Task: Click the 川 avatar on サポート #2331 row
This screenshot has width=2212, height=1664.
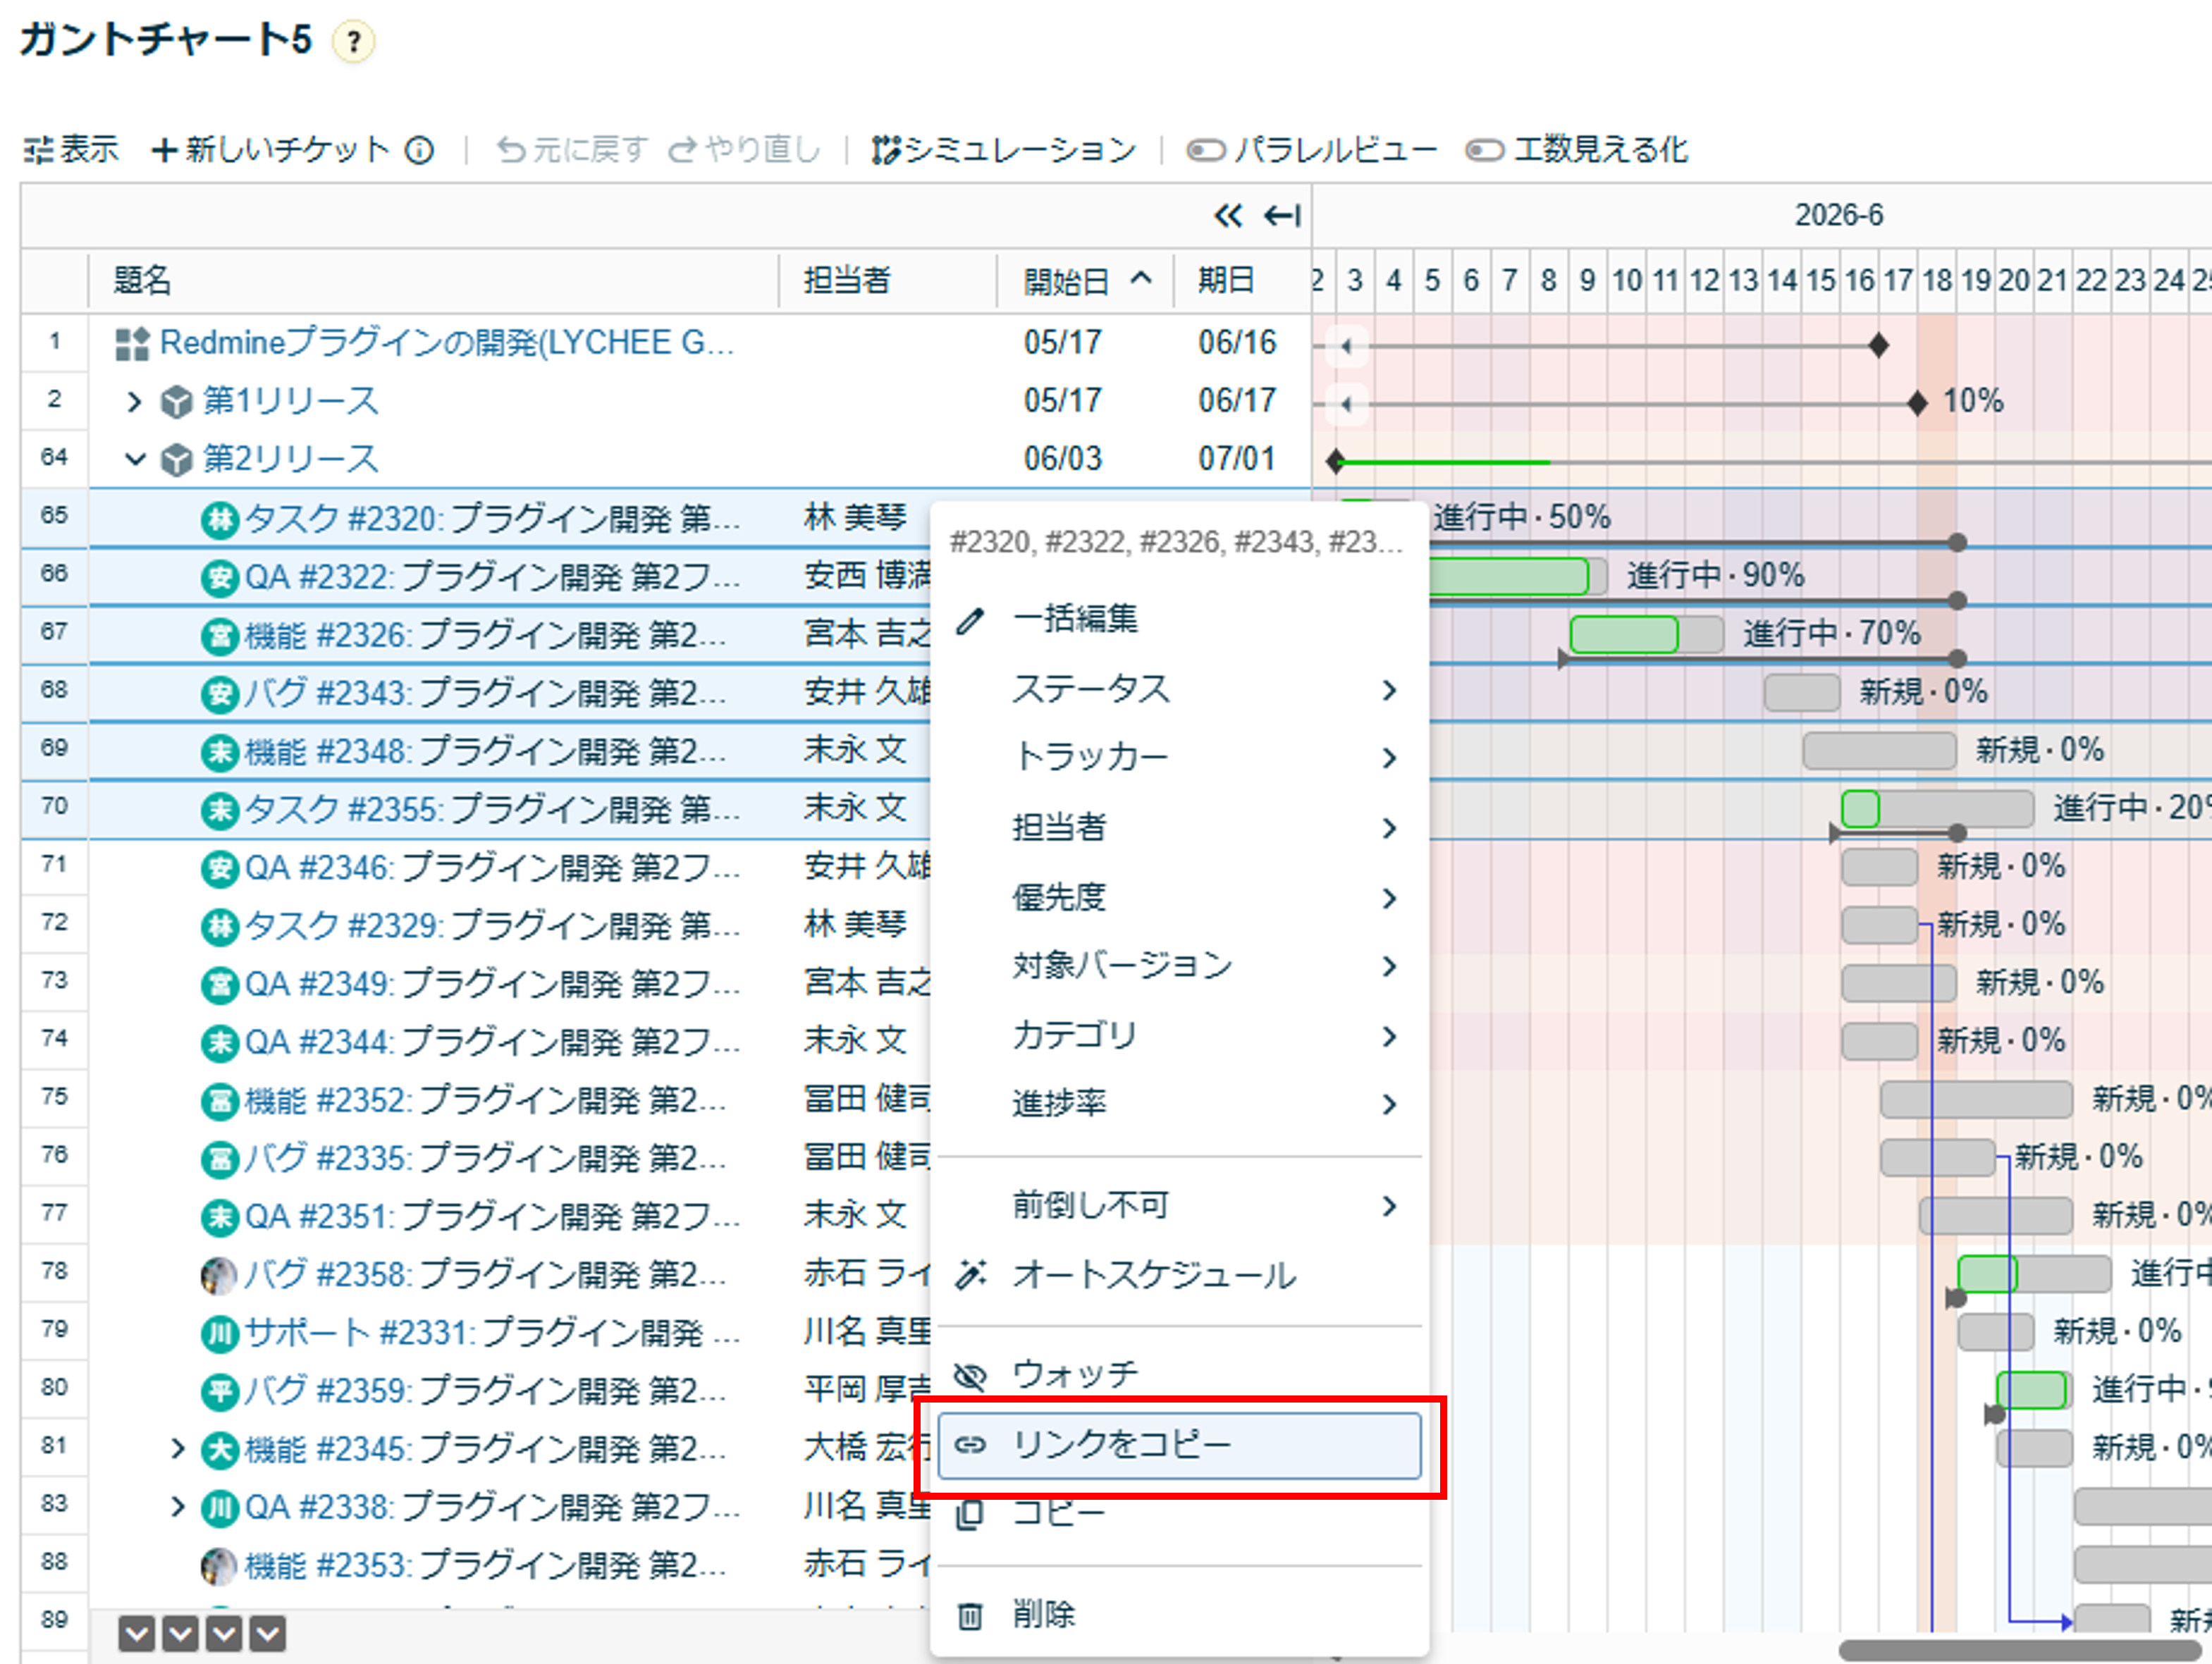Action: coord(220,1333)
